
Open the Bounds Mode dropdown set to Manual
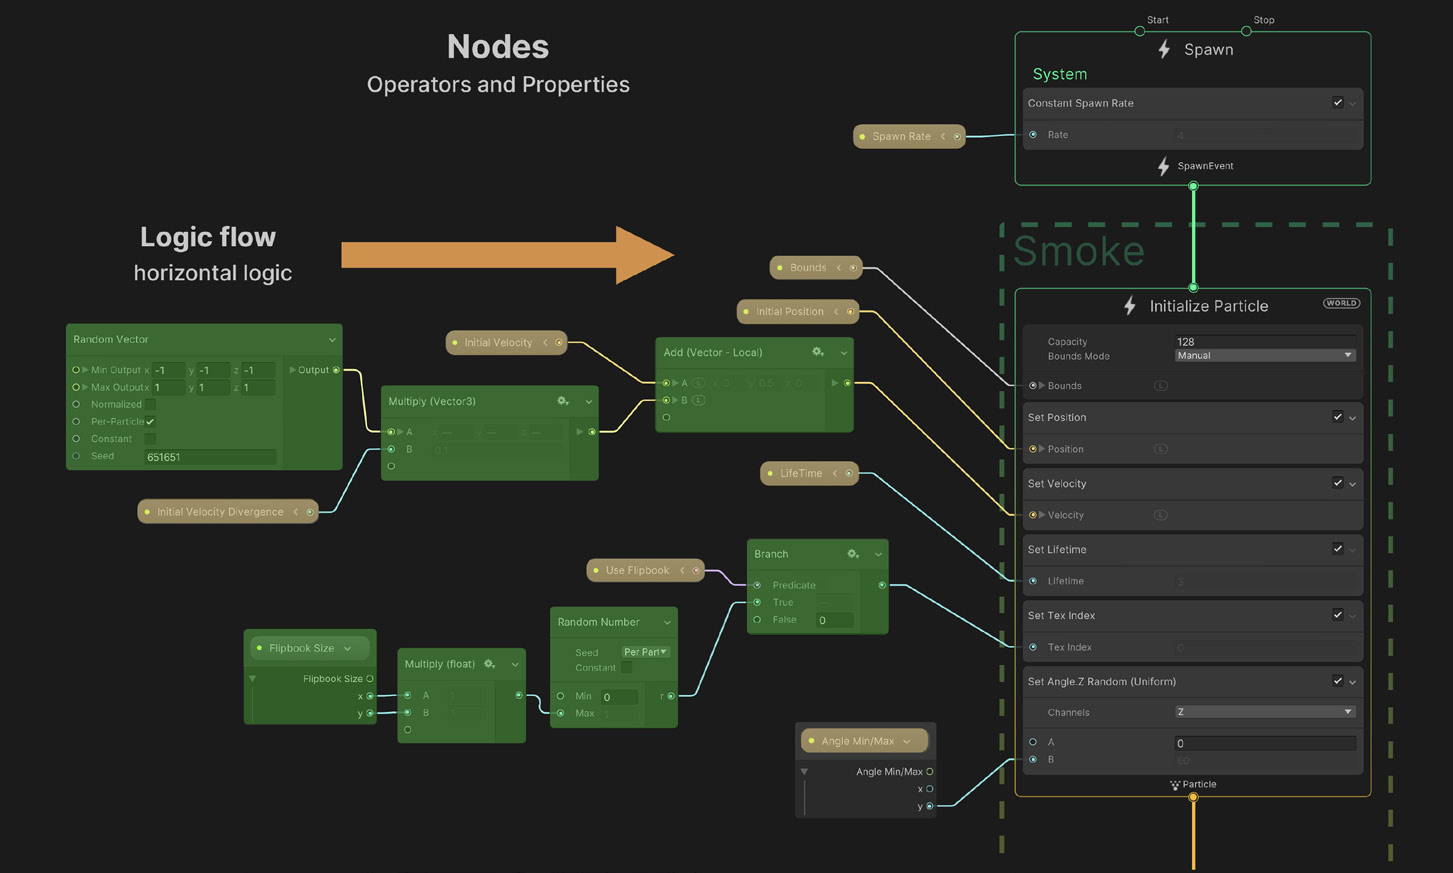(1264, 356)
